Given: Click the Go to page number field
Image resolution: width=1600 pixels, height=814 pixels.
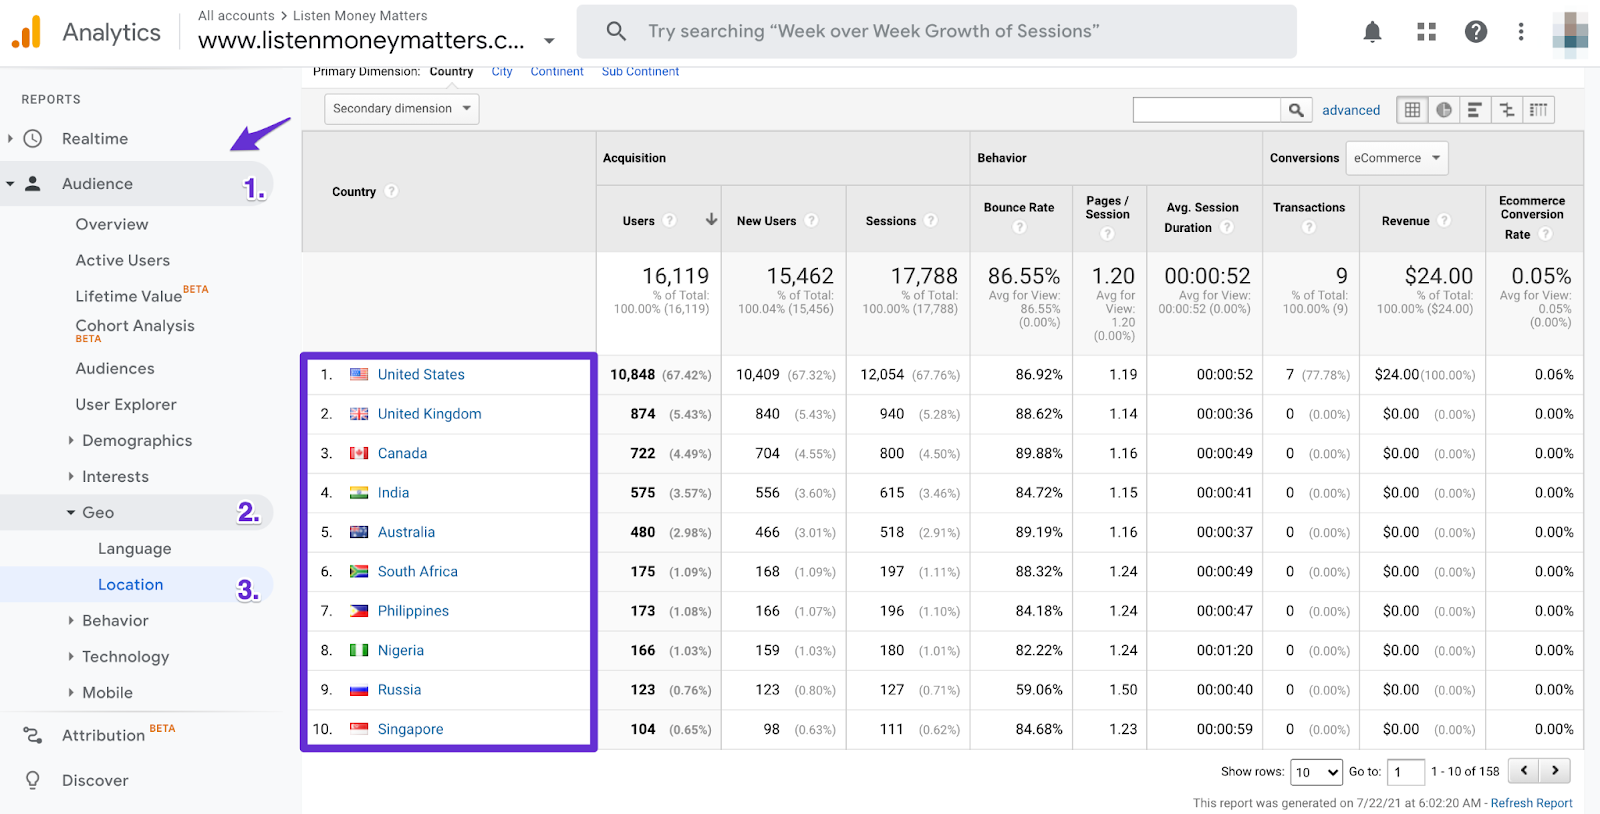Looking at the screenshot, I should [x=1406, y=772].
